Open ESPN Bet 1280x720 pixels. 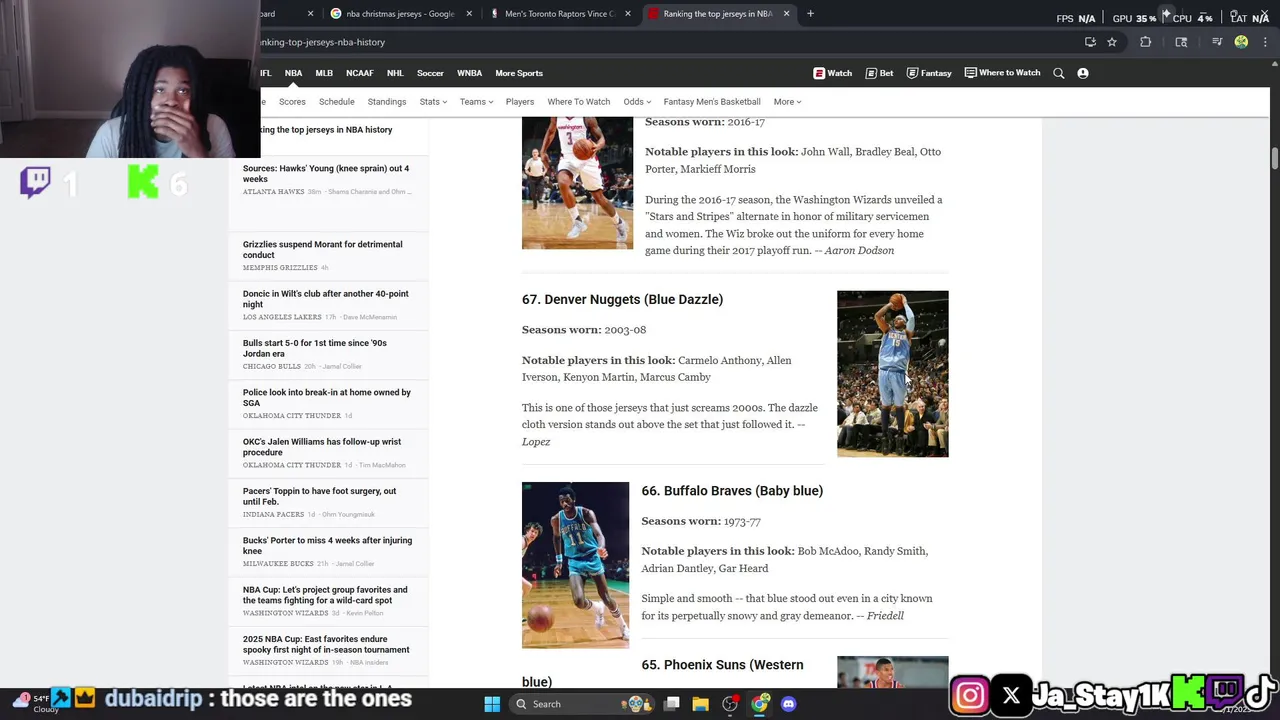tap(880, 73)
